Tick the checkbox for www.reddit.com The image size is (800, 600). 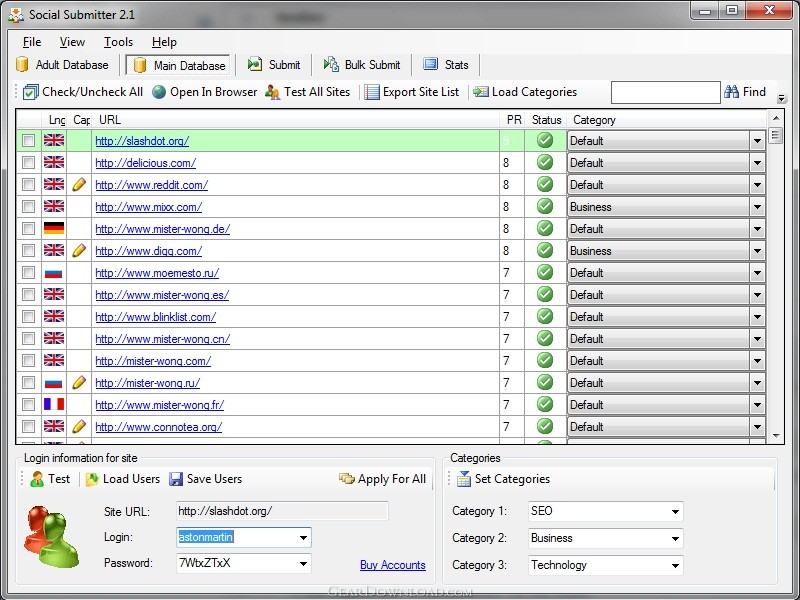[29, 185]
